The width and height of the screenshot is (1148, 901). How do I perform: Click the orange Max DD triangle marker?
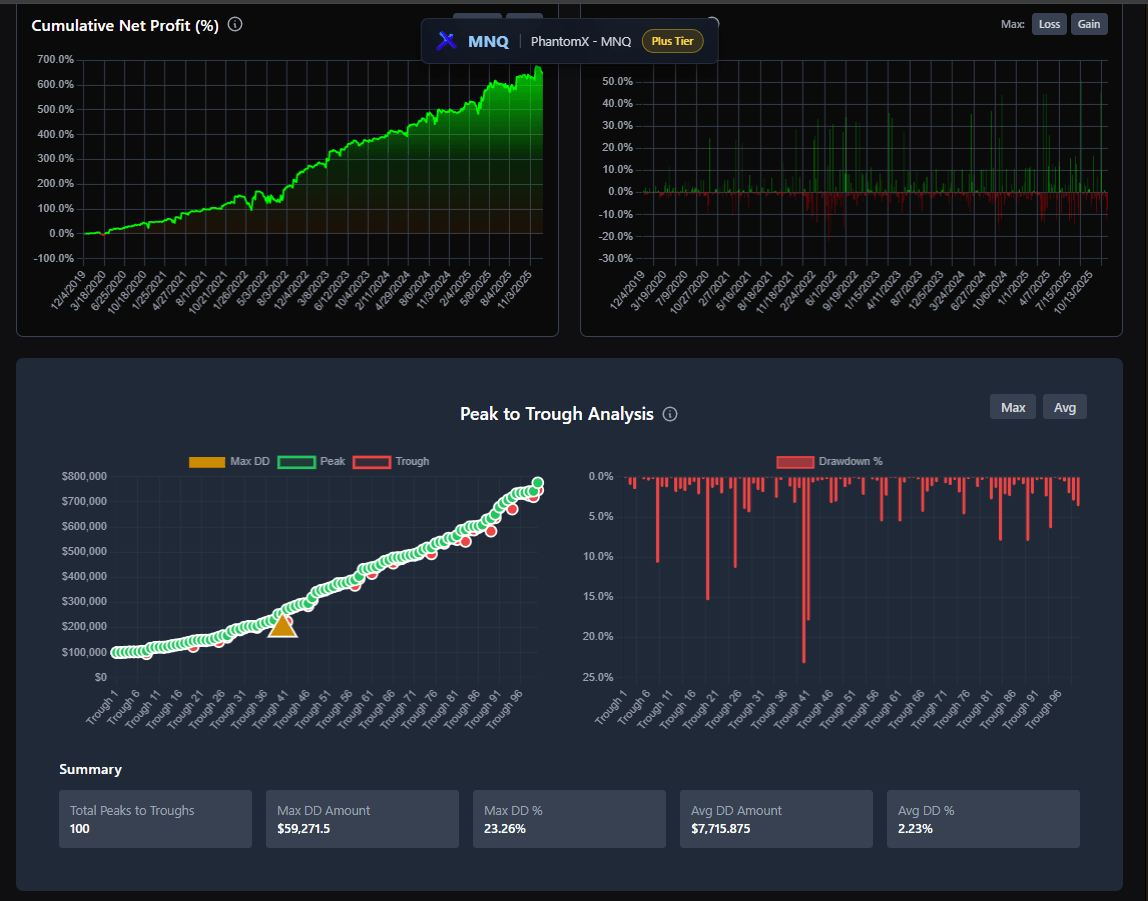[x=282, y=626]
